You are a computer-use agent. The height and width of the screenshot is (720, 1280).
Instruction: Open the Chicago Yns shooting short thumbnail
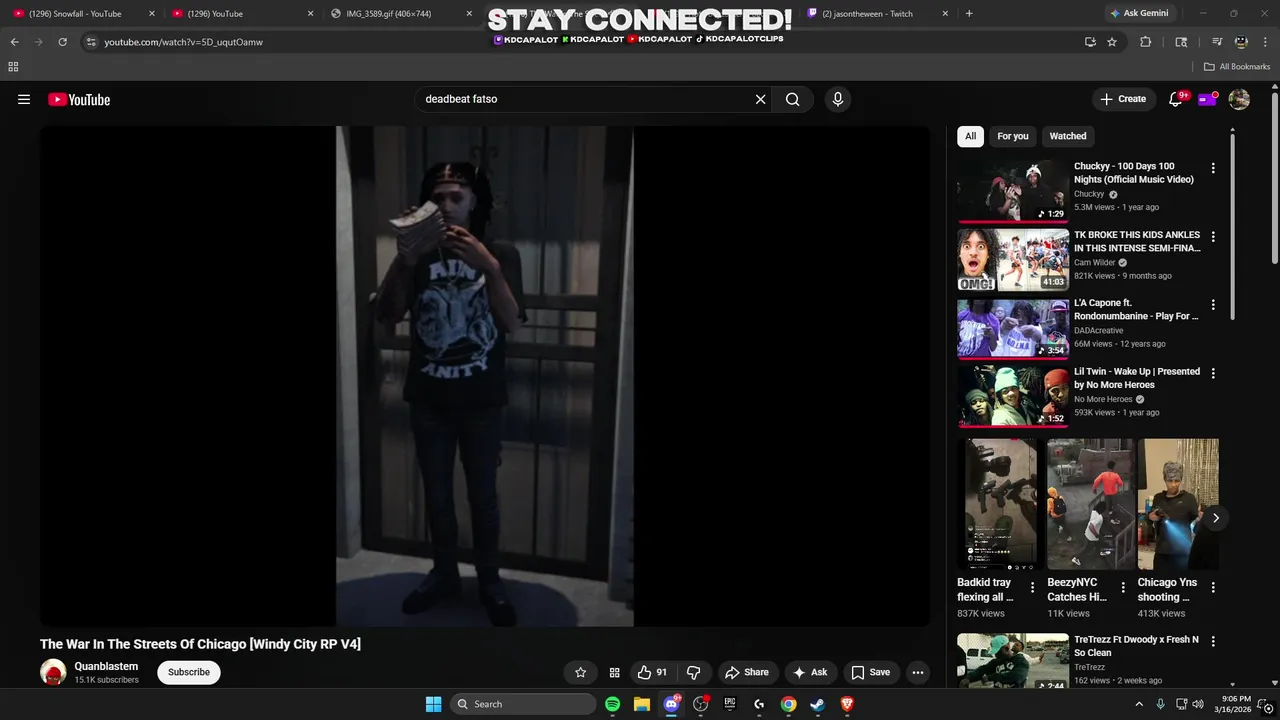[x=1178, y=504]
